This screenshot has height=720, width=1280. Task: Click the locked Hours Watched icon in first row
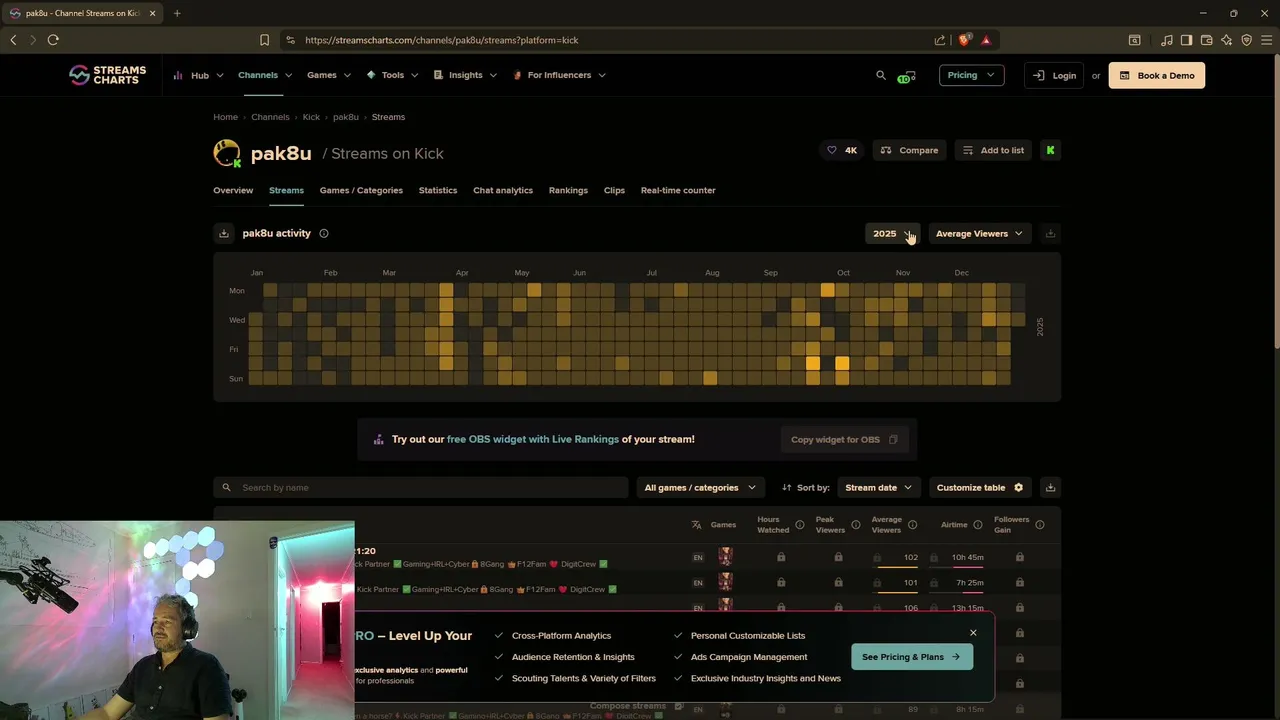(x=781, y=557)
